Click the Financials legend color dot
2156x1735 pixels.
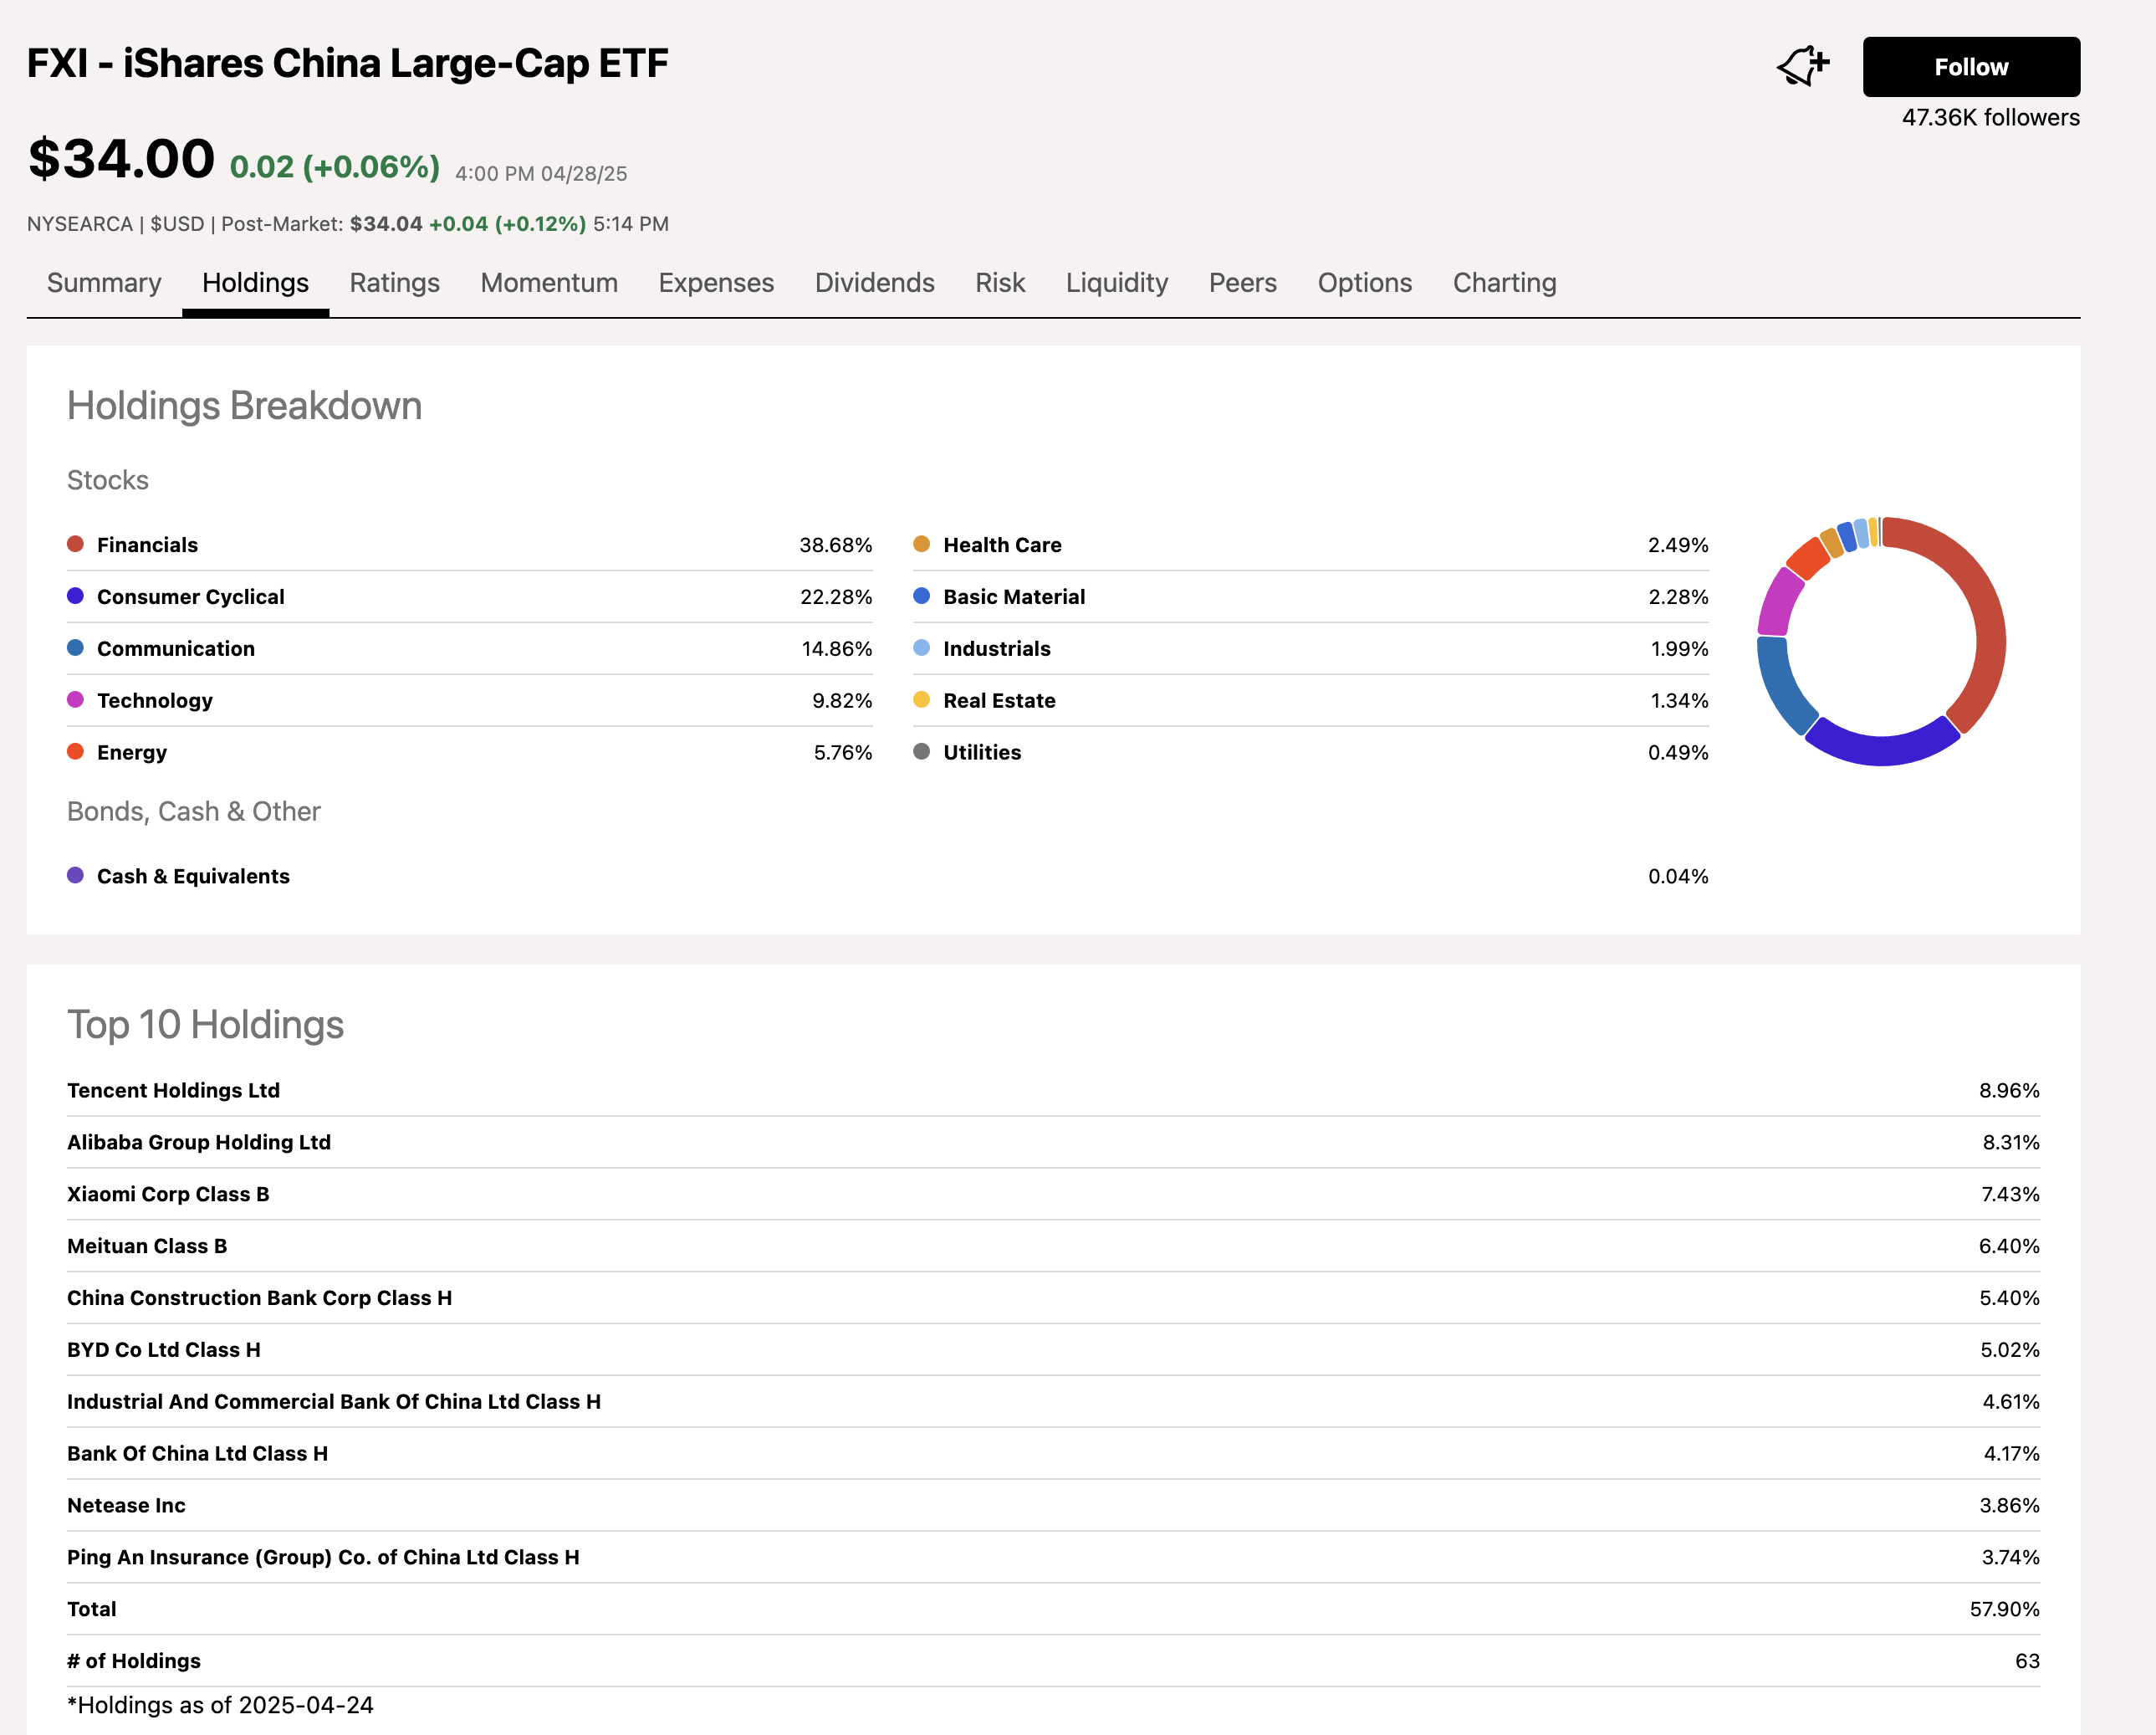pos(74,543)
